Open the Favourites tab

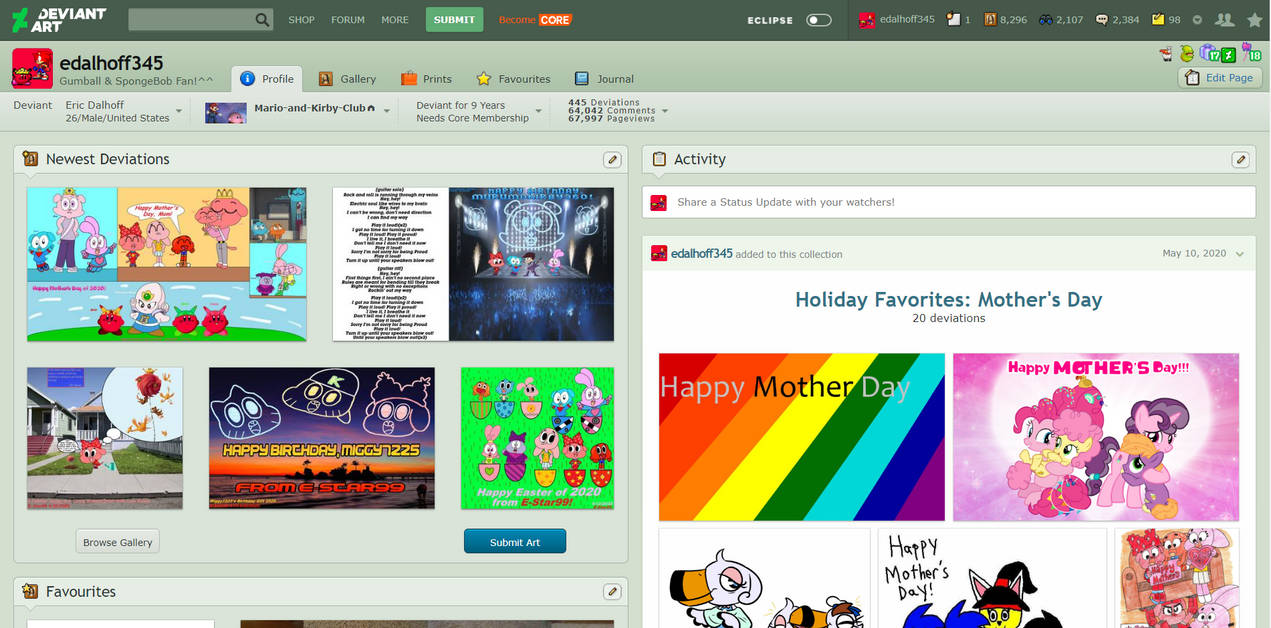(x=513, y=79)
